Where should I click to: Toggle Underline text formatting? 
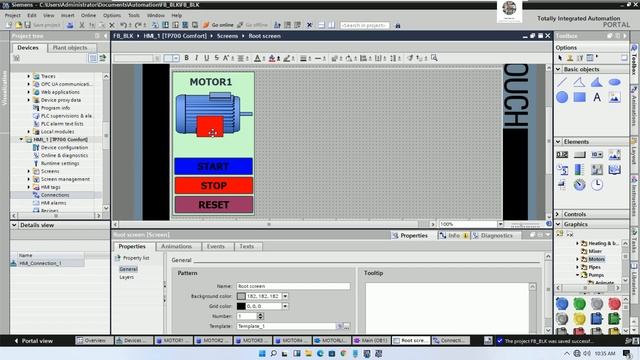coord(207,58)
